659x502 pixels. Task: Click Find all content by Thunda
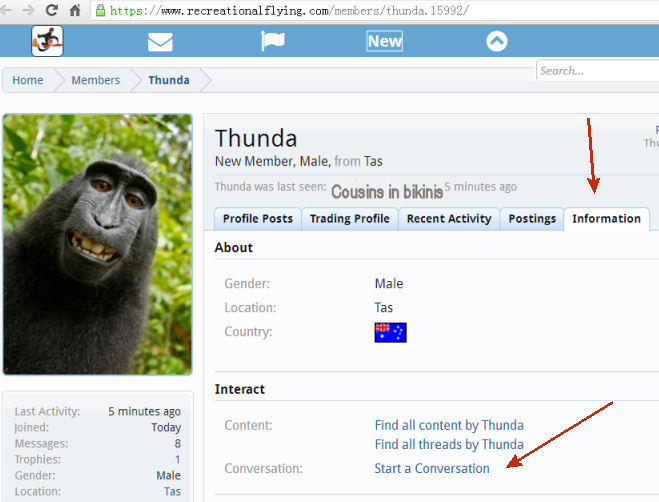(x=449, y=425)
